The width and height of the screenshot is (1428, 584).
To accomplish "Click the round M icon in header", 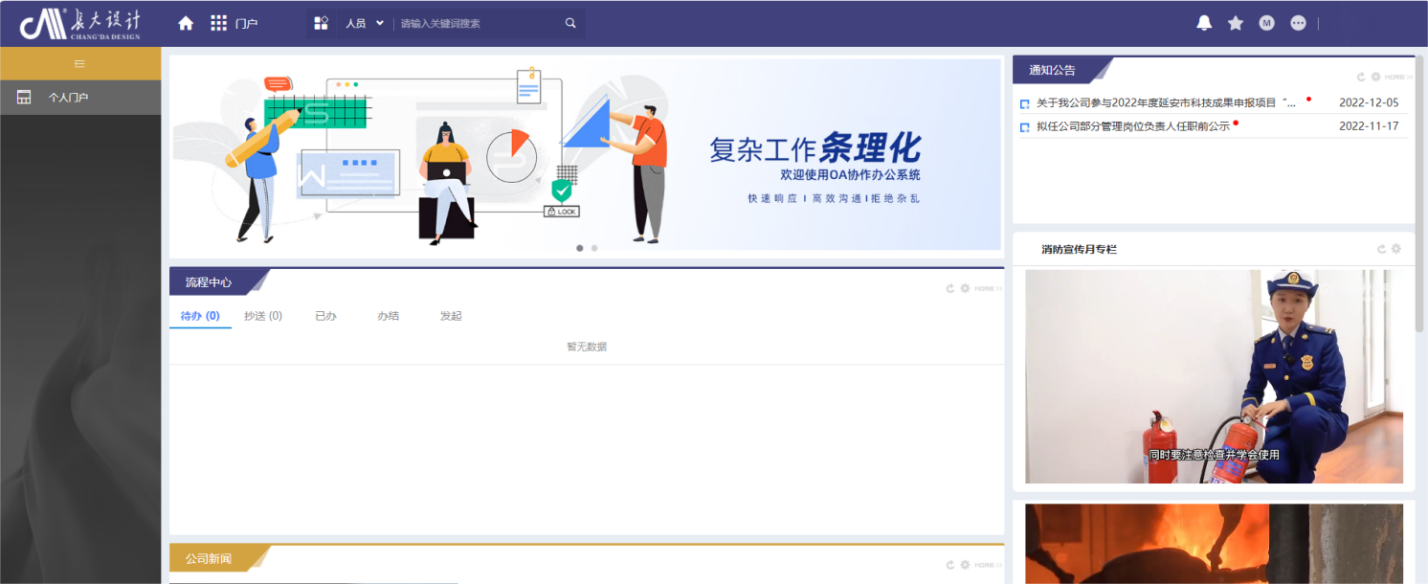I will click(x=1267, y=23).
